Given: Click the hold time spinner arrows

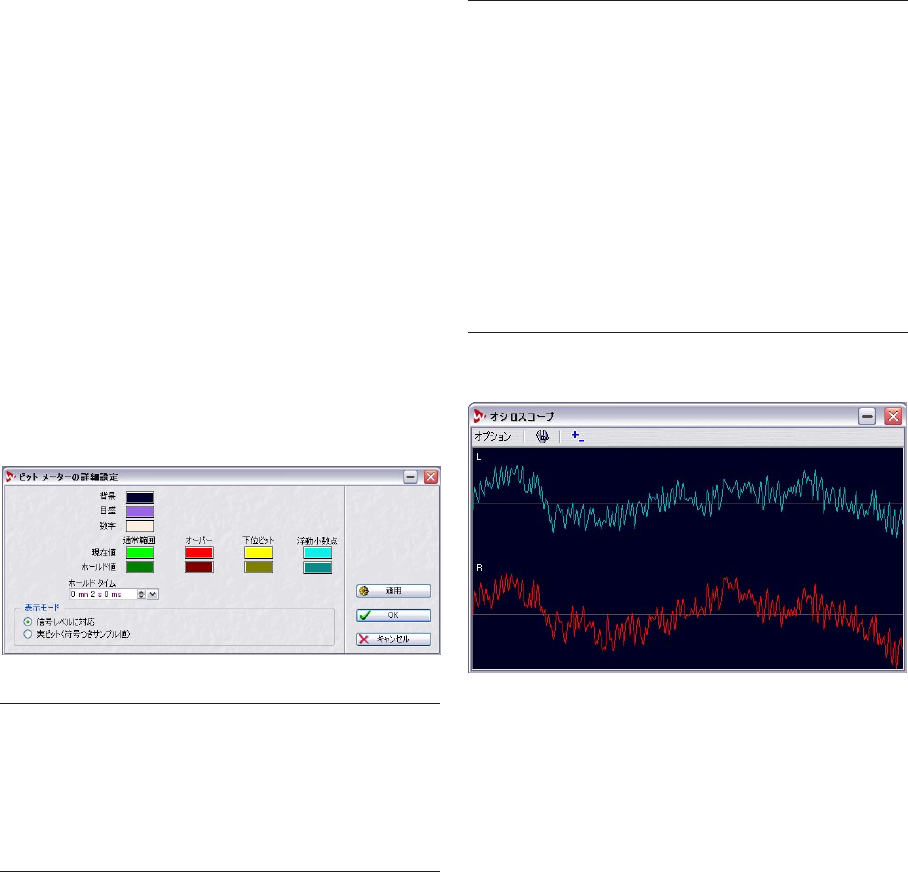Looking at the screenshot, I should pos(141,594).
